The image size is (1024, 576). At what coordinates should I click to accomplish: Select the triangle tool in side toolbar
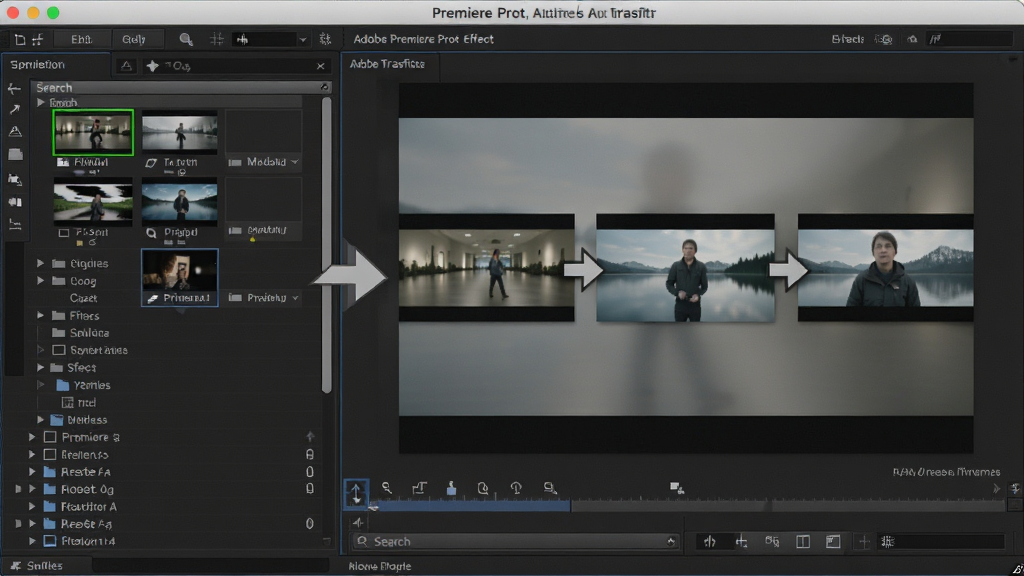[15, 132]
